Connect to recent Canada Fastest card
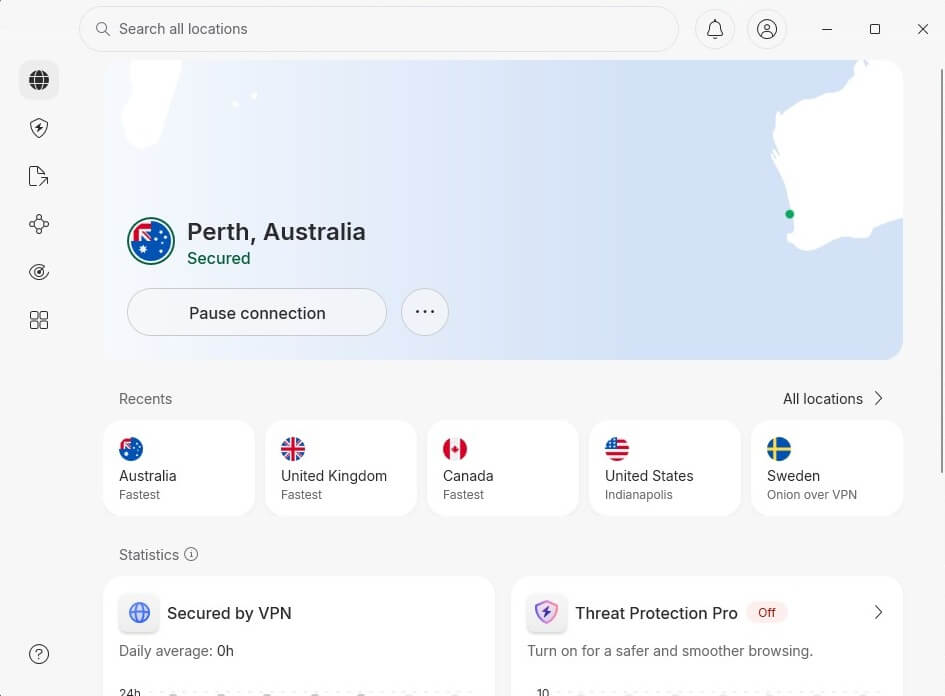The width and height of the screenshot is (945, 696). click(503, 468)
